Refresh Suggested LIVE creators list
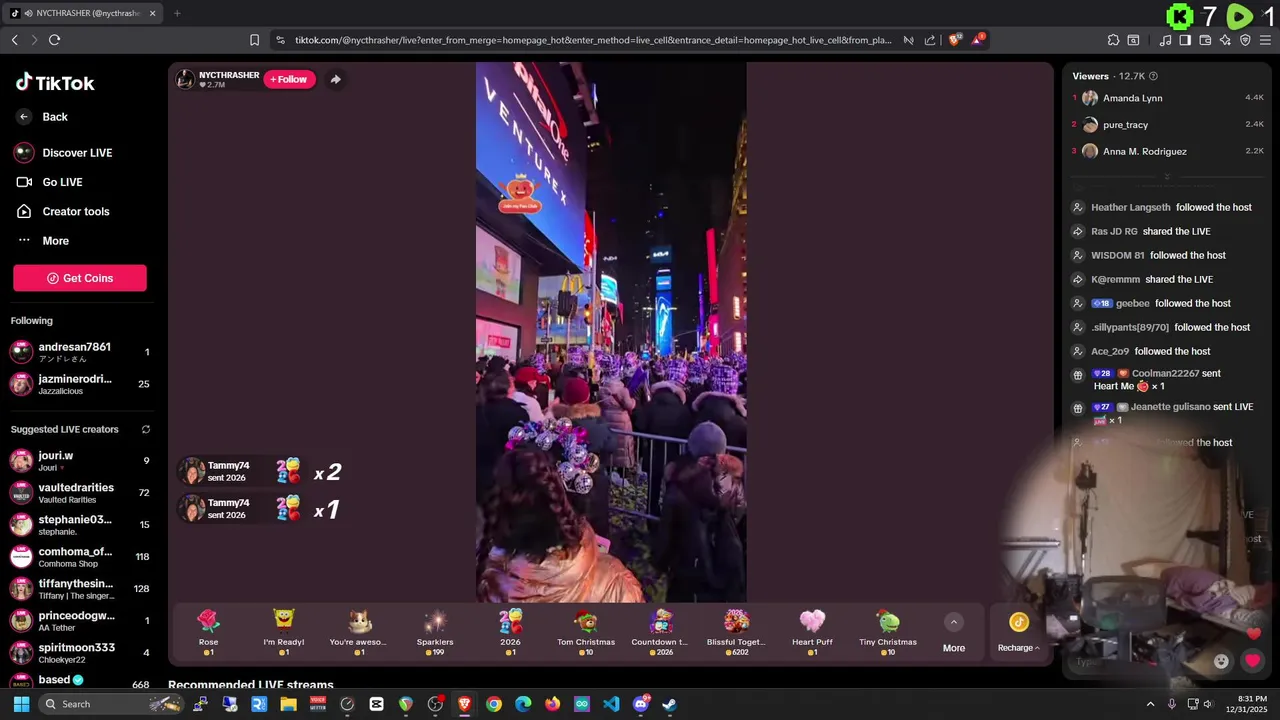 click(146, 429)
